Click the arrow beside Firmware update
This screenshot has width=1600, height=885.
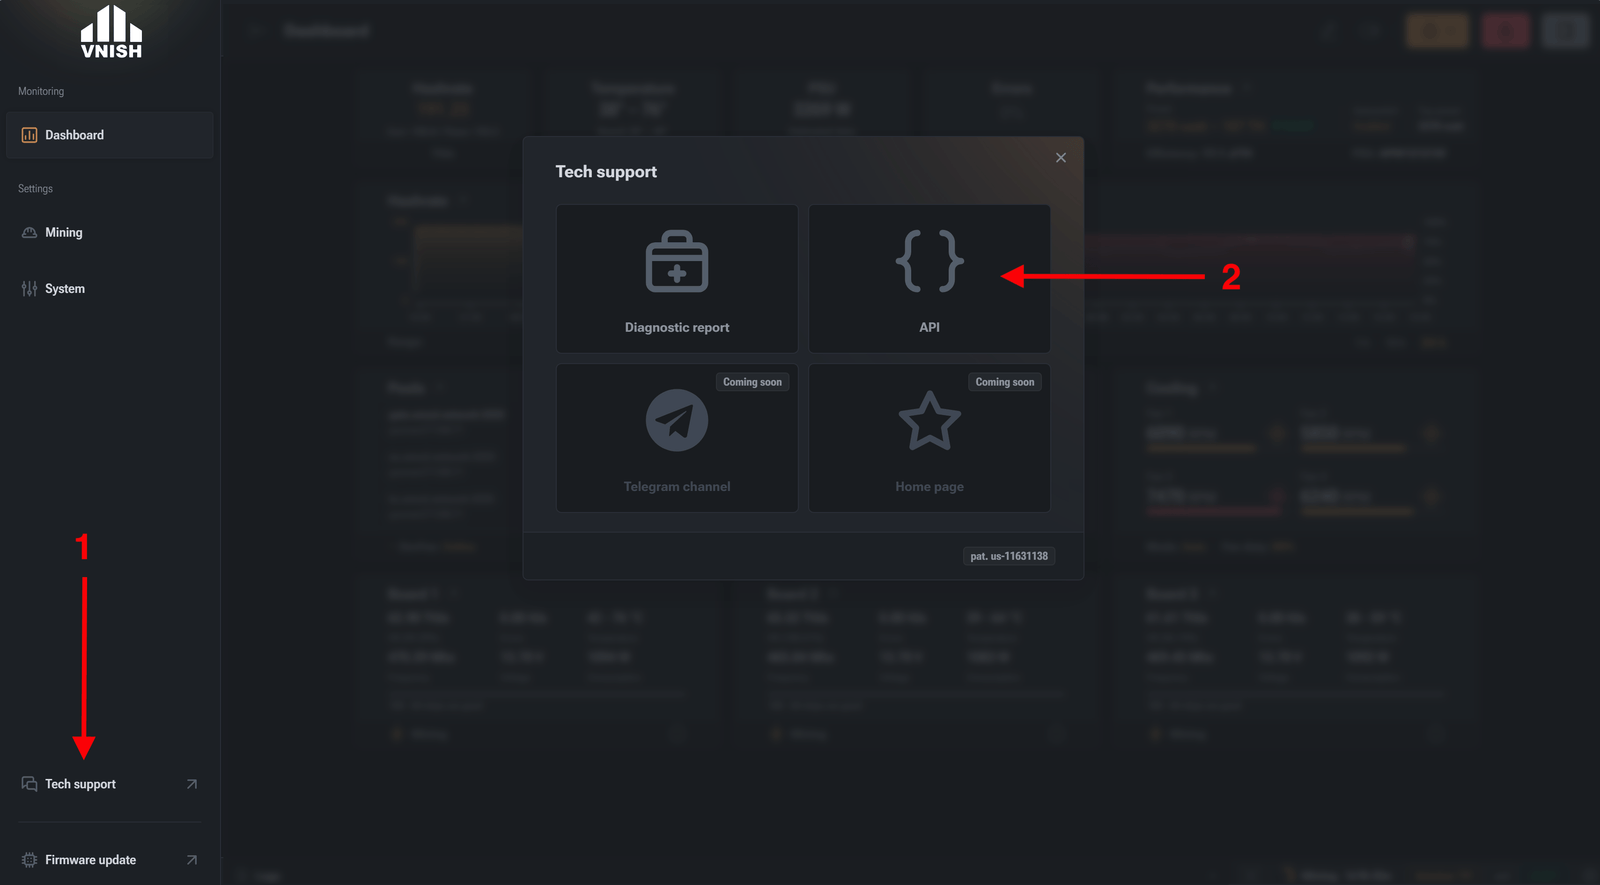coord(192,860)
